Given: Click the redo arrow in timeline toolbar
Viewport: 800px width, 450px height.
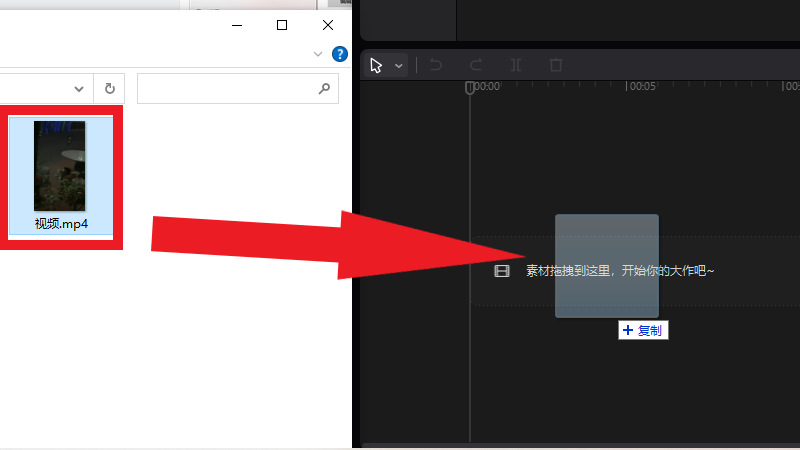Looking at the screenshot, I should click(x=476, y=65).
